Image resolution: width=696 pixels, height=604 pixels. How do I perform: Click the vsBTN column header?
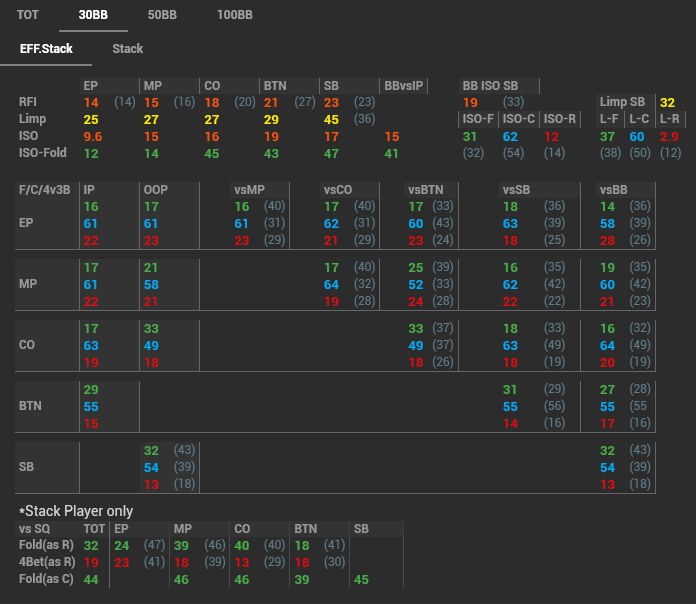427,189
